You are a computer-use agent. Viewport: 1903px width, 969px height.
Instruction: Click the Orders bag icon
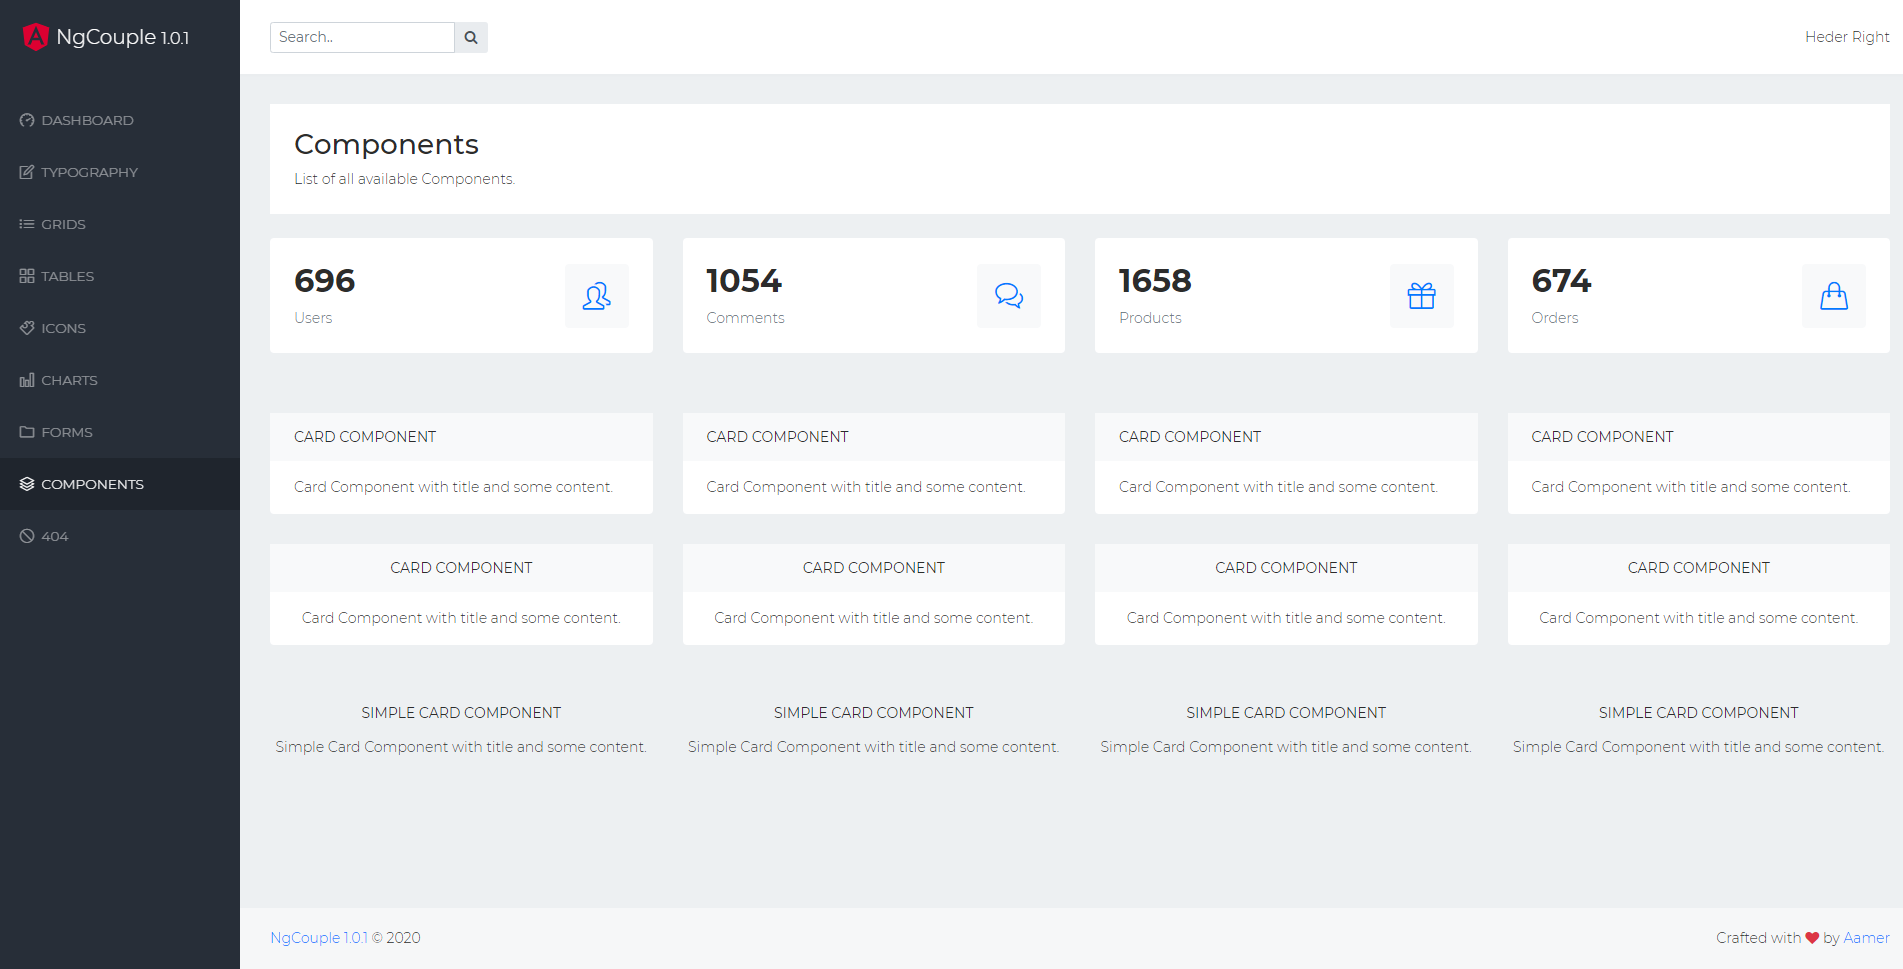1834,296
